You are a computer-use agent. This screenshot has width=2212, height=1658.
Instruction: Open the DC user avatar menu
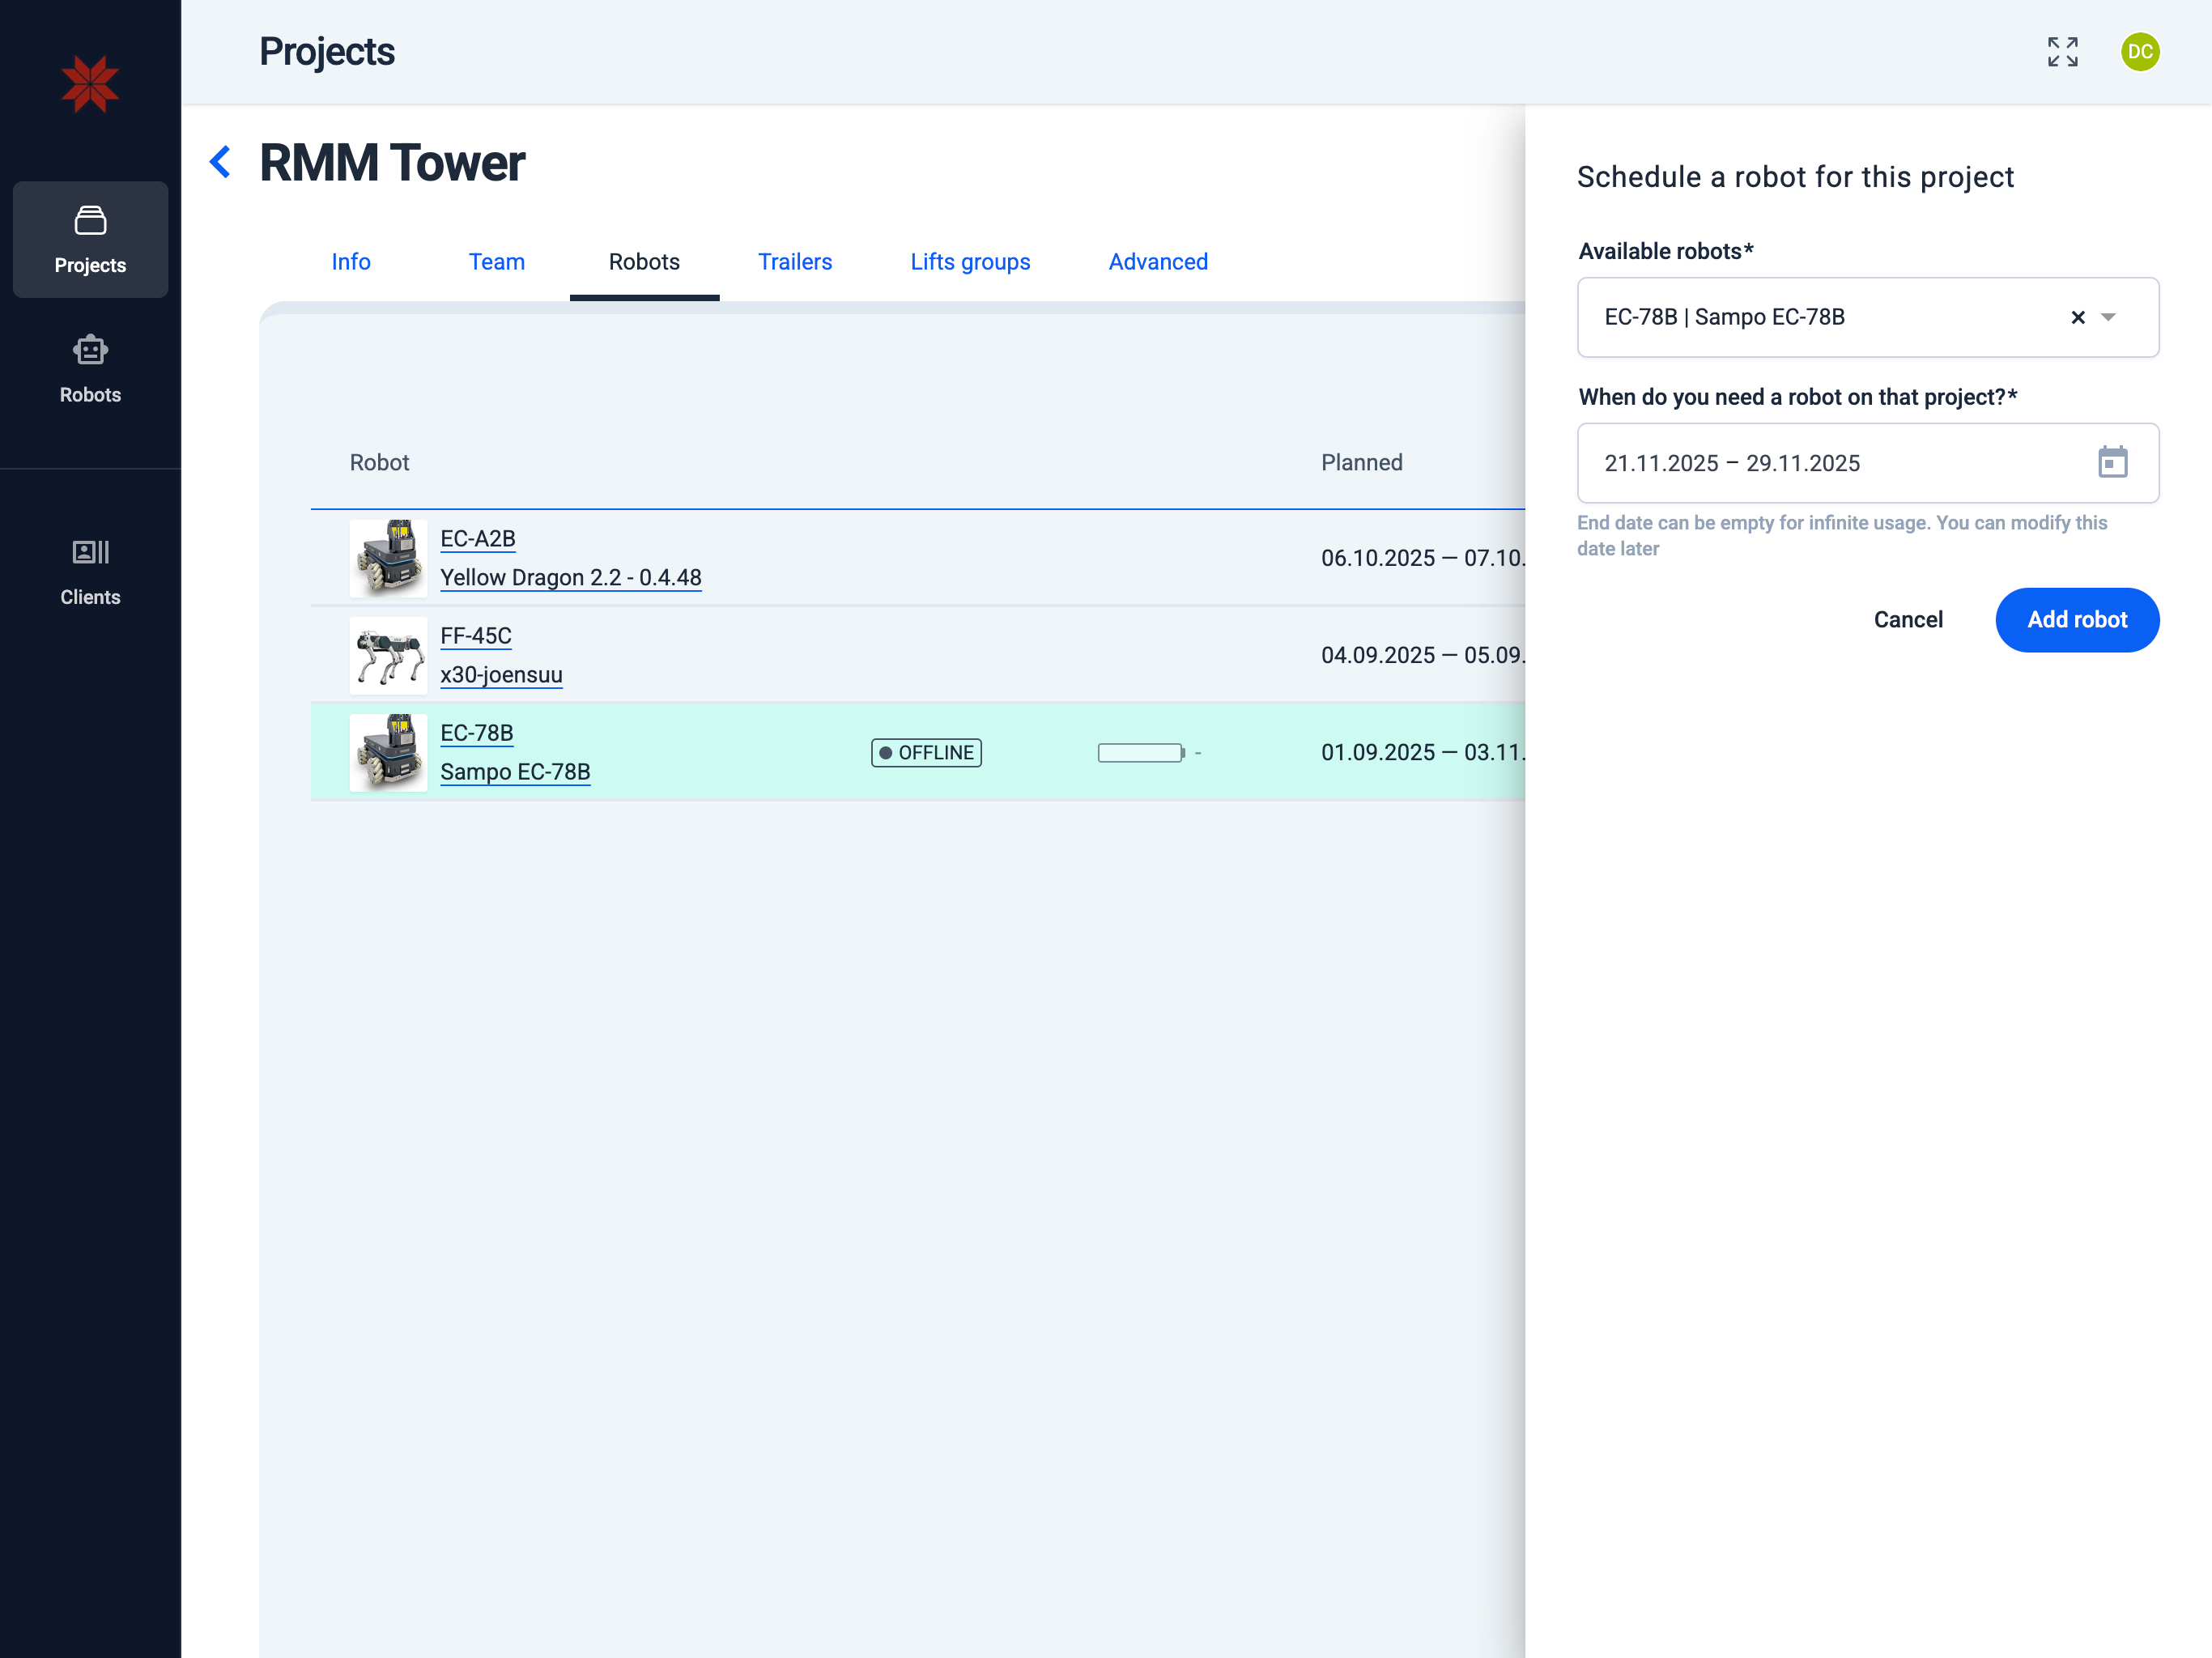[x=2139, y=52]
